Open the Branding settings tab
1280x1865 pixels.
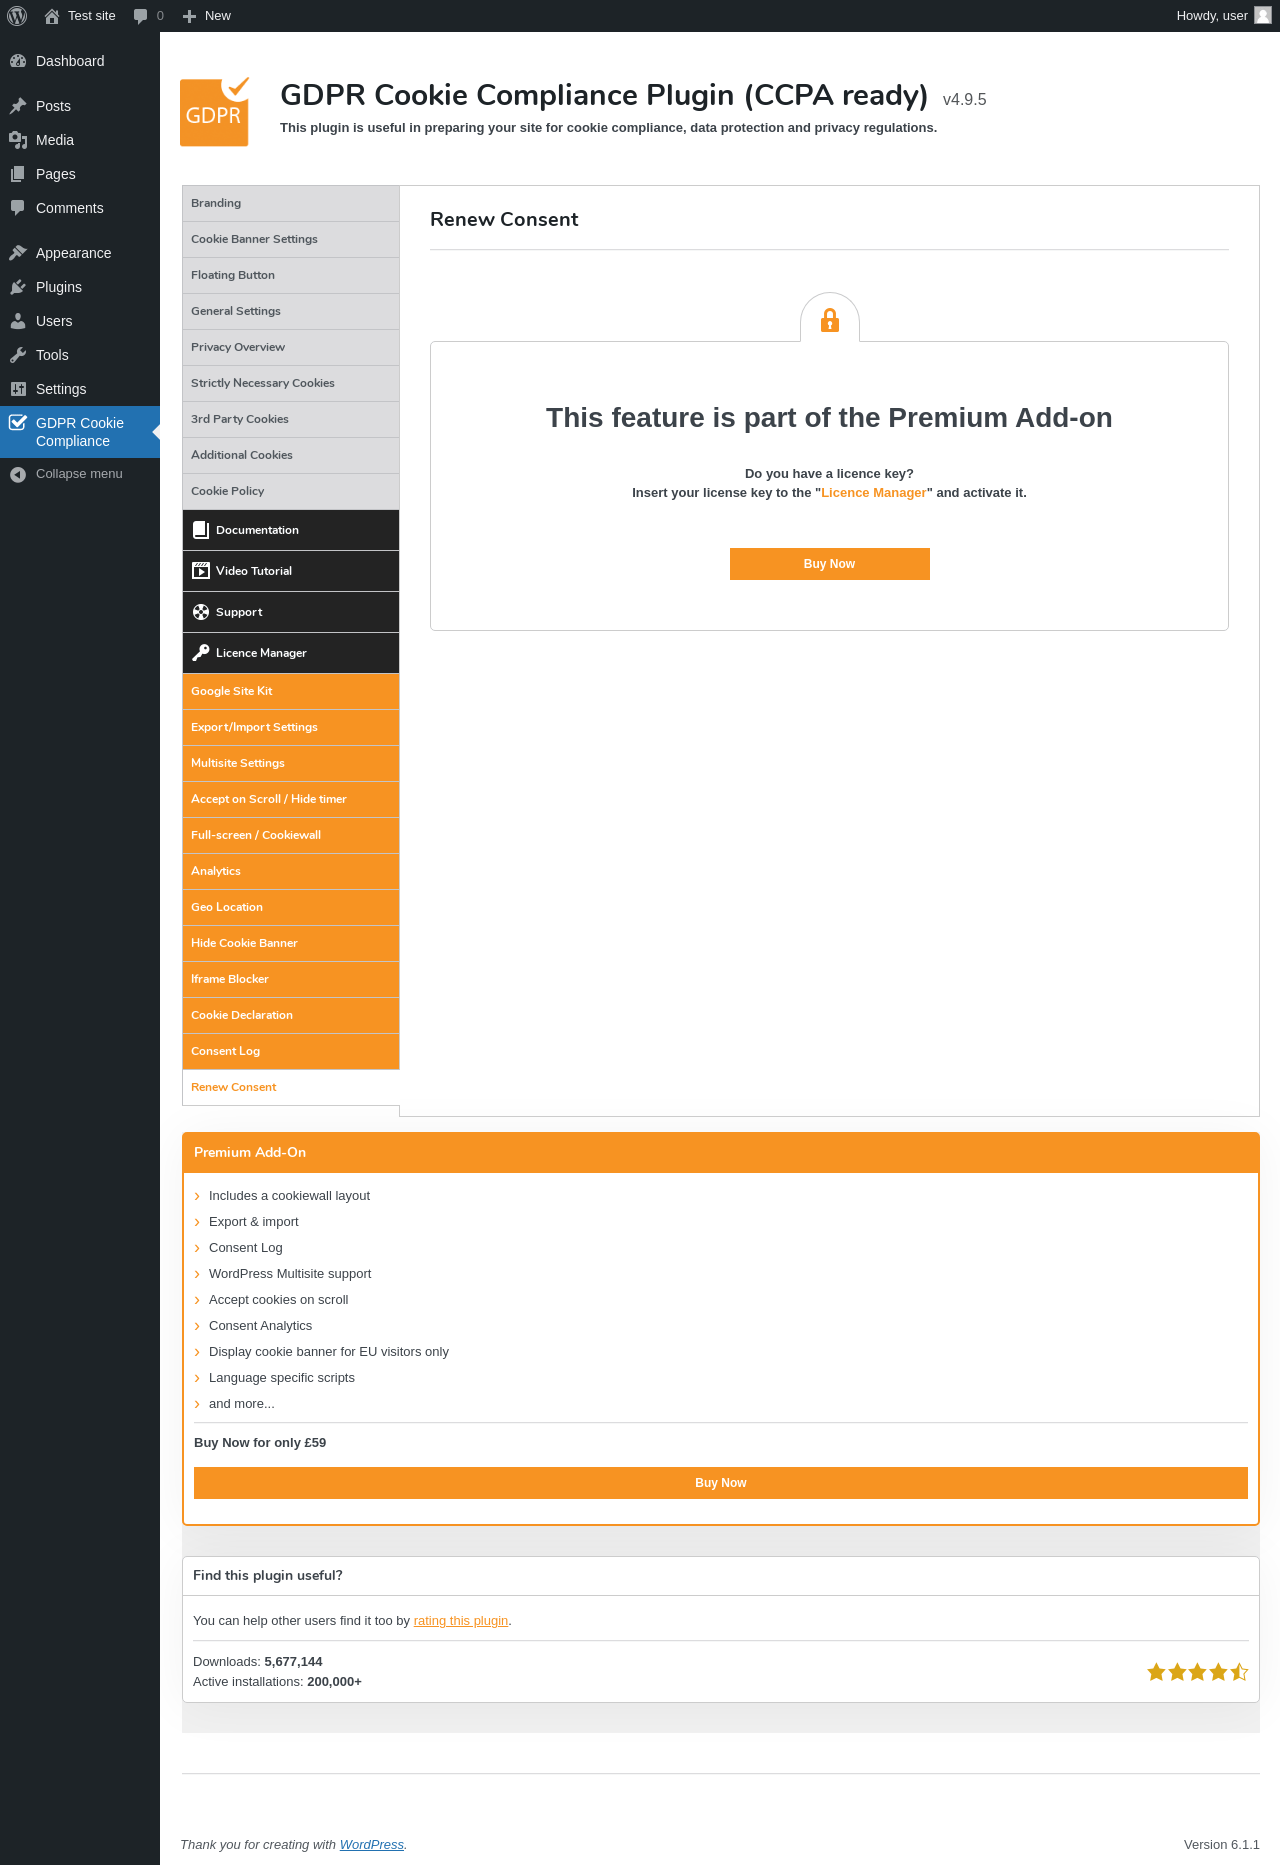(291, 203)
